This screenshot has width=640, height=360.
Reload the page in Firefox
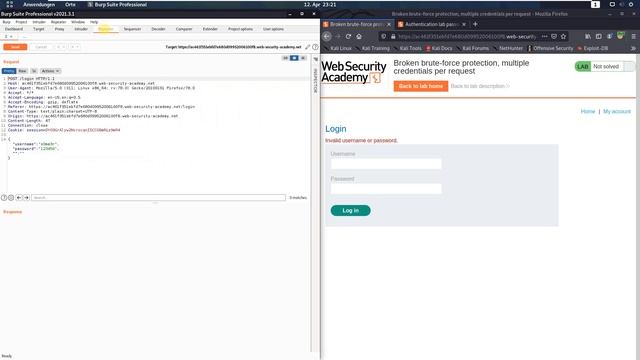[x=348, y=36]
